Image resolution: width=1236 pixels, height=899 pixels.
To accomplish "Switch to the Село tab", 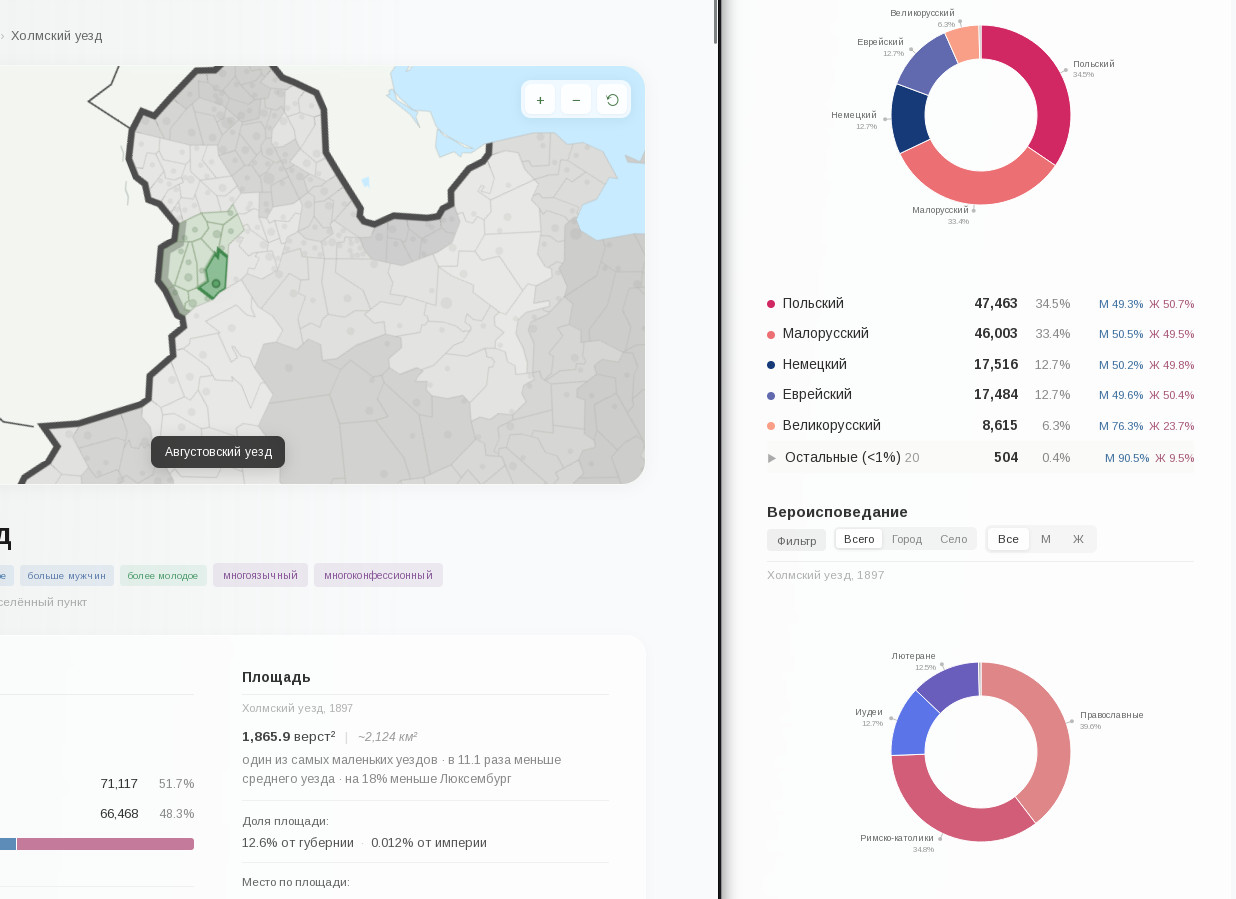I will (953, 539).
